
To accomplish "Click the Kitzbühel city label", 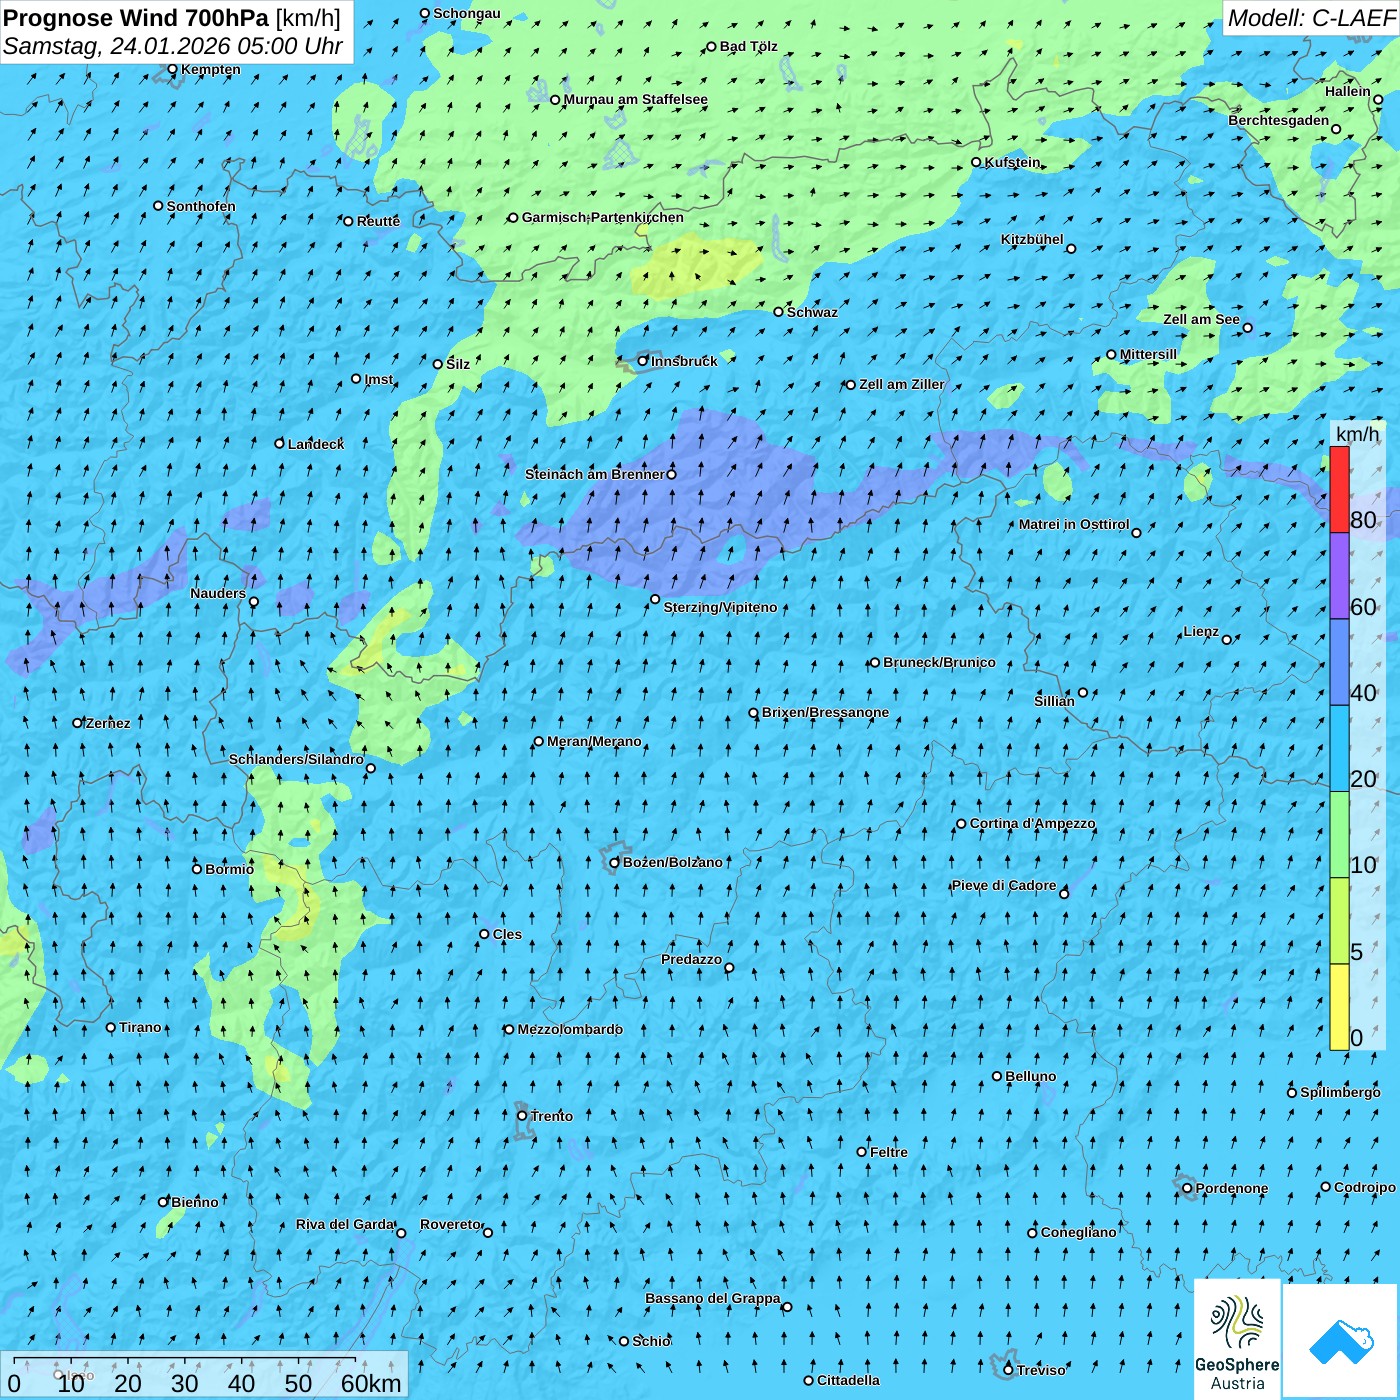I will [1032, 239].
